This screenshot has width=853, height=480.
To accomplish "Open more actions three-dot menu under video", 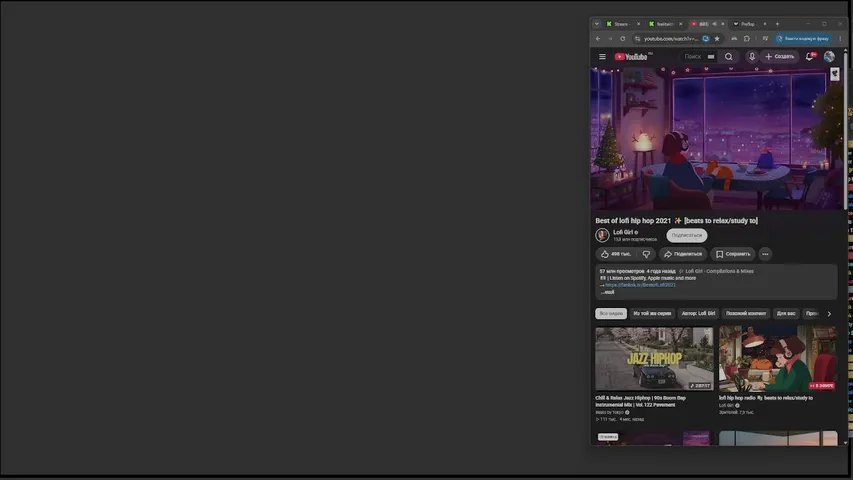I will coord(765,254).
